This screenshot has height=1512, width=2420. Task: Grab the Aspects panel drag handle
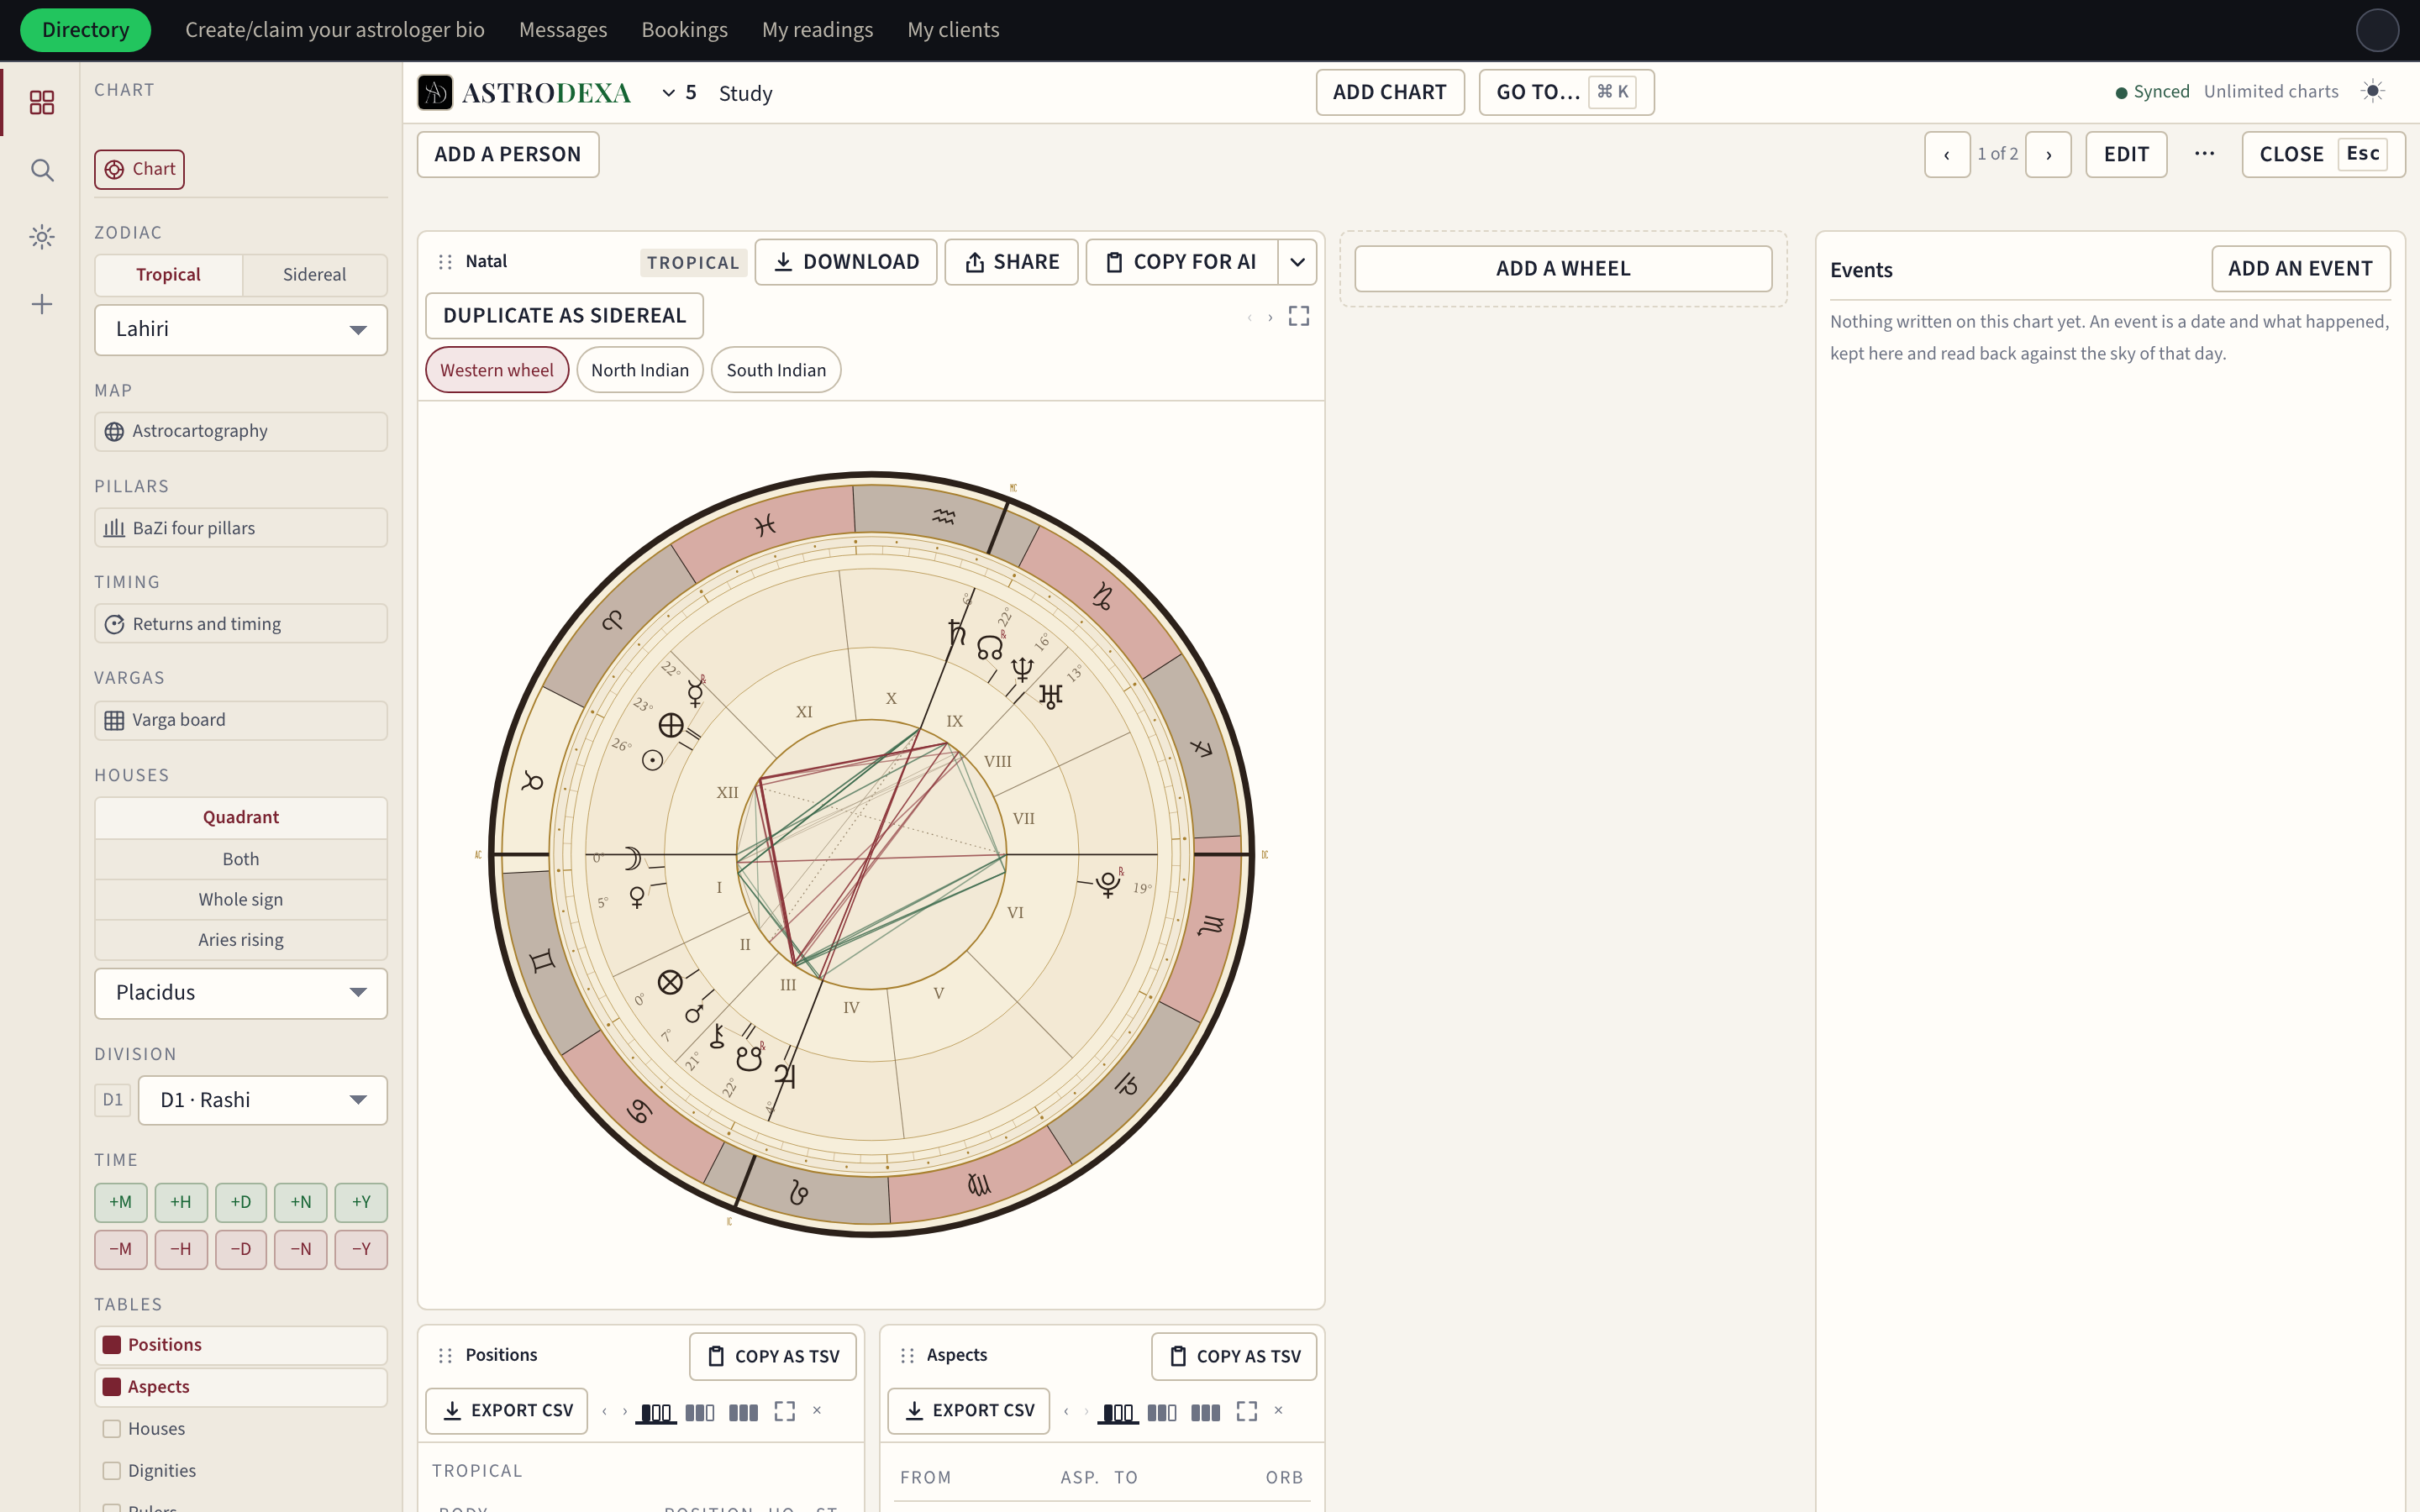tap(907, 1355)
